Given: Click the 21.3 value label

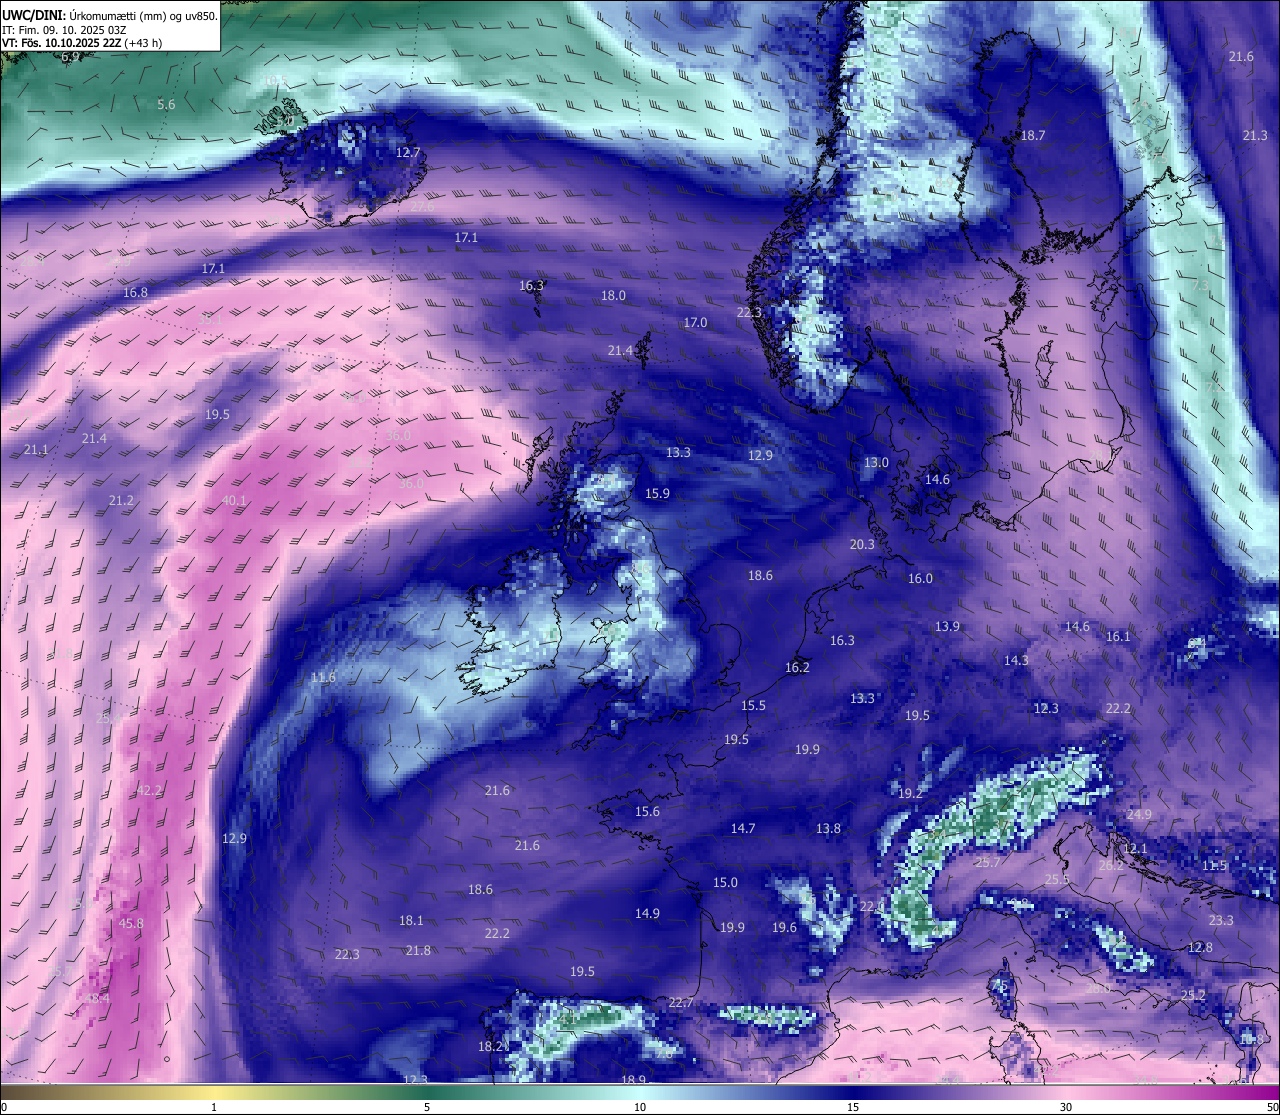Looking at the screenshot, I should coord(1255,136).
